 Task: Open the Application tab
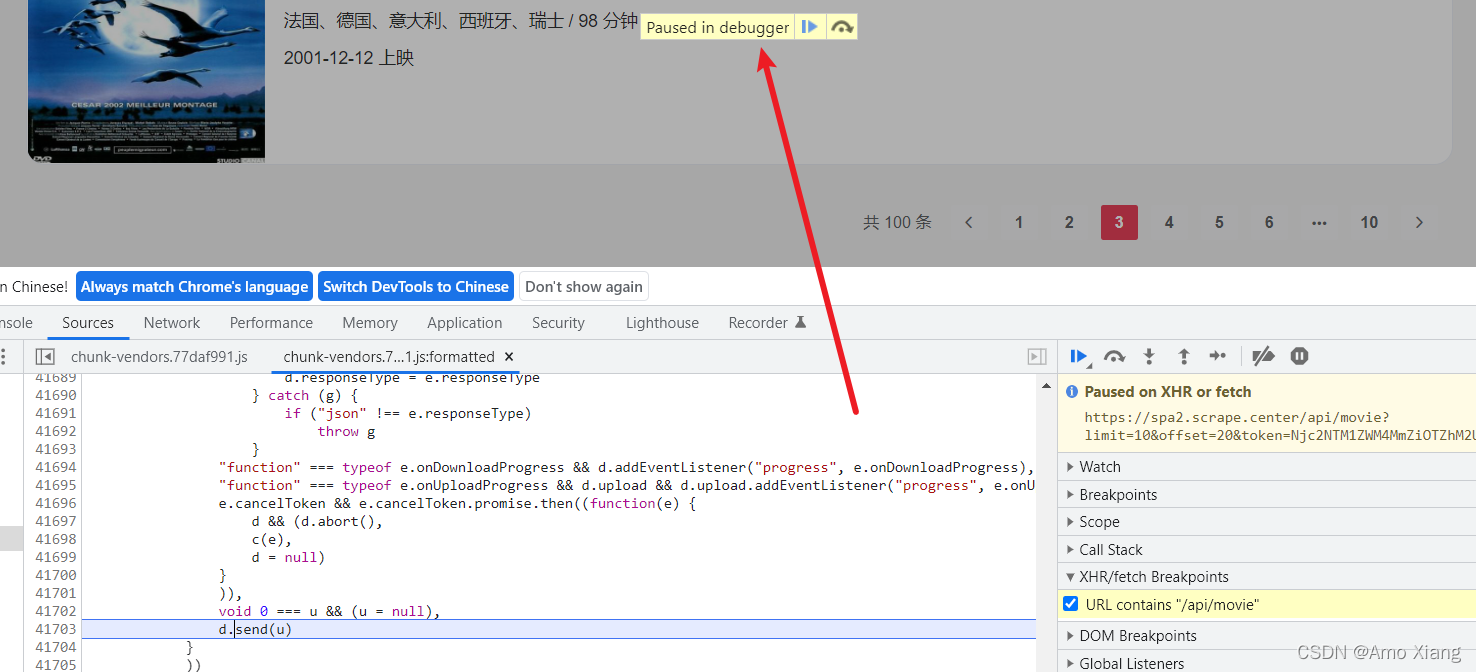tap(465, 323)
